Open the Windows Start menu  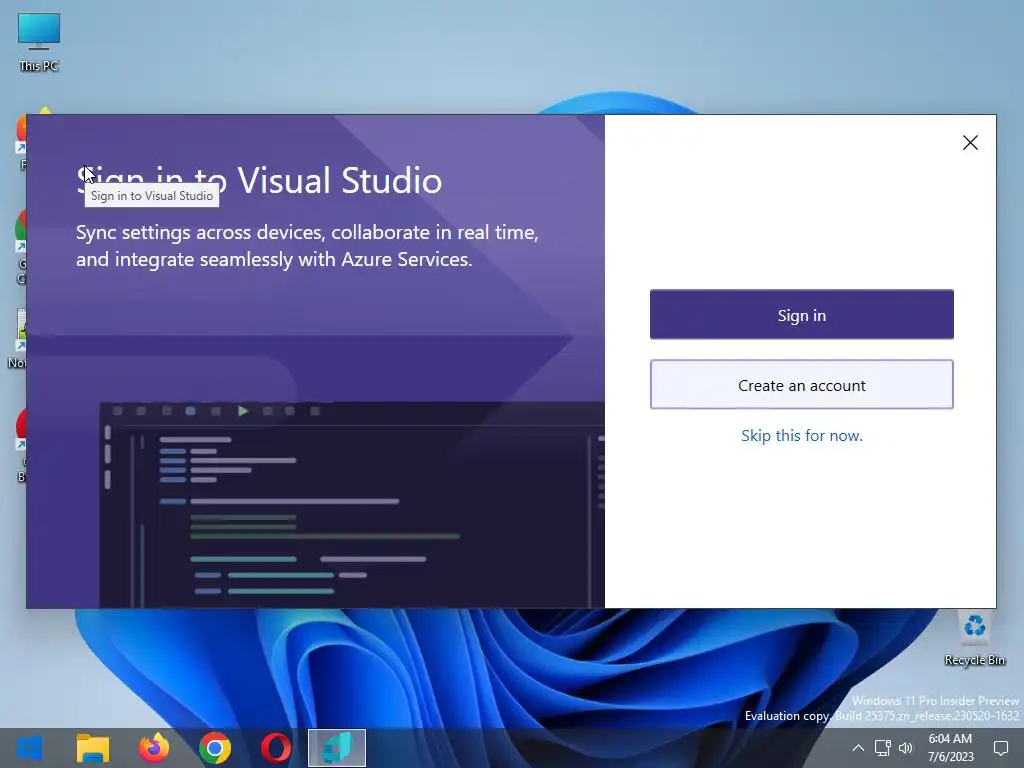[30, 748]
